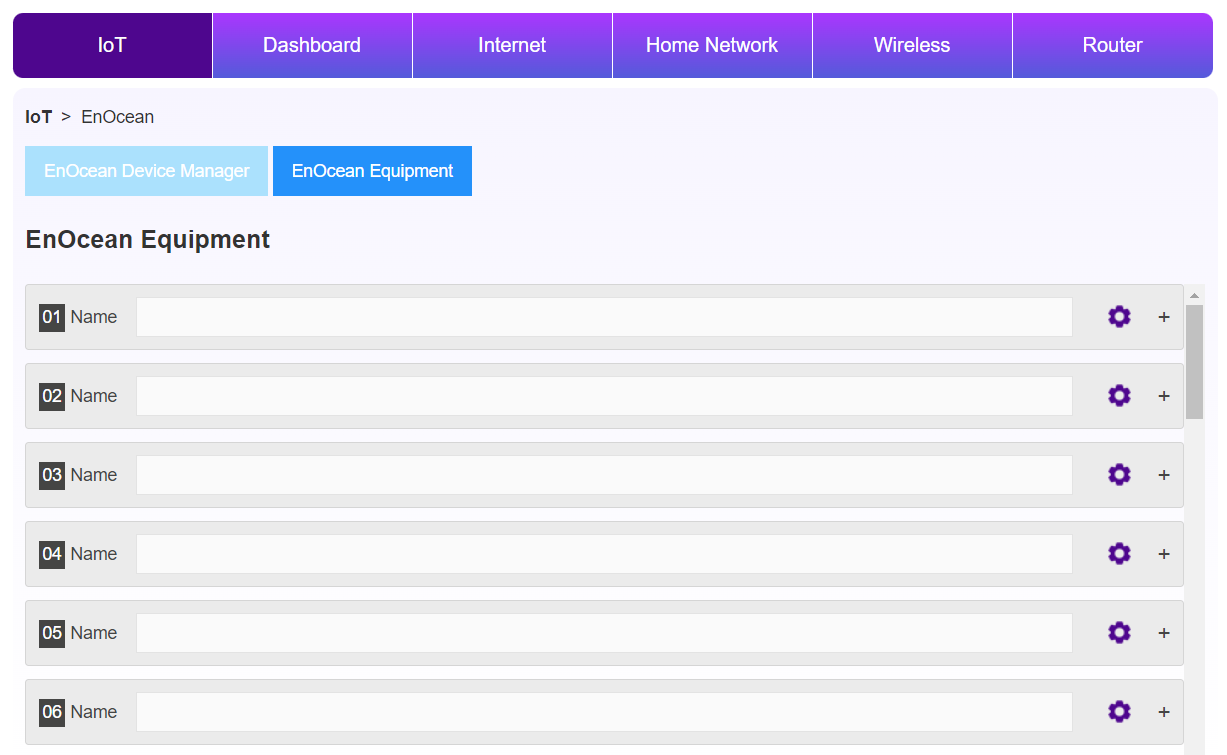Image resolution: width=1227 pixels, height=755 pixels.
Task: Open settings gear for equipment 03
Action: pyautogui.click(x=1119, y=475)
